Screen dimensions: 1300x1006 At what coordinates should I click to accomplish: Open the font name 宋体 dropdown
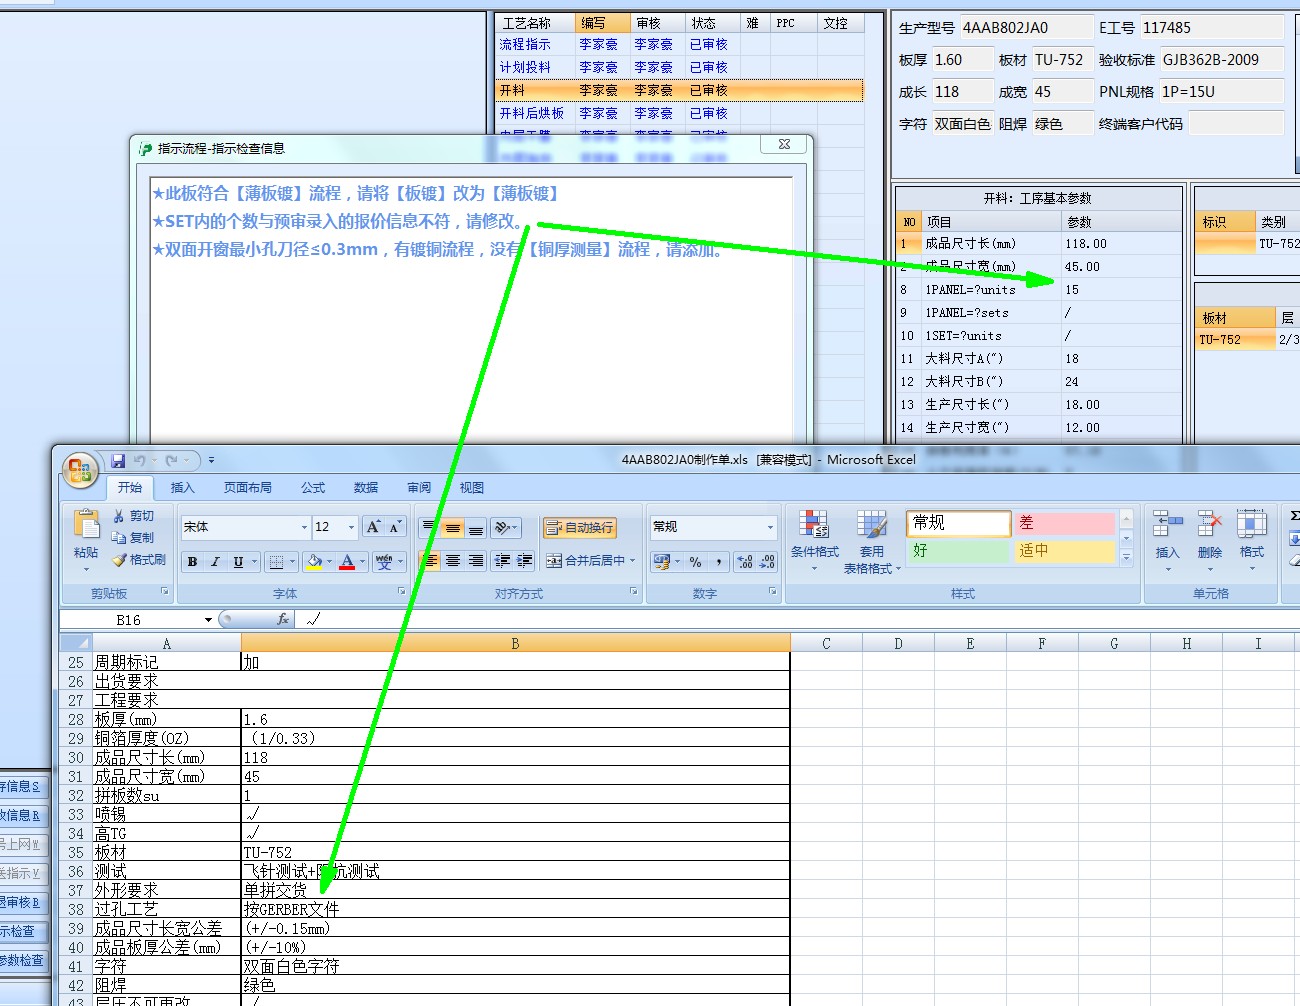tap(304, 527)
